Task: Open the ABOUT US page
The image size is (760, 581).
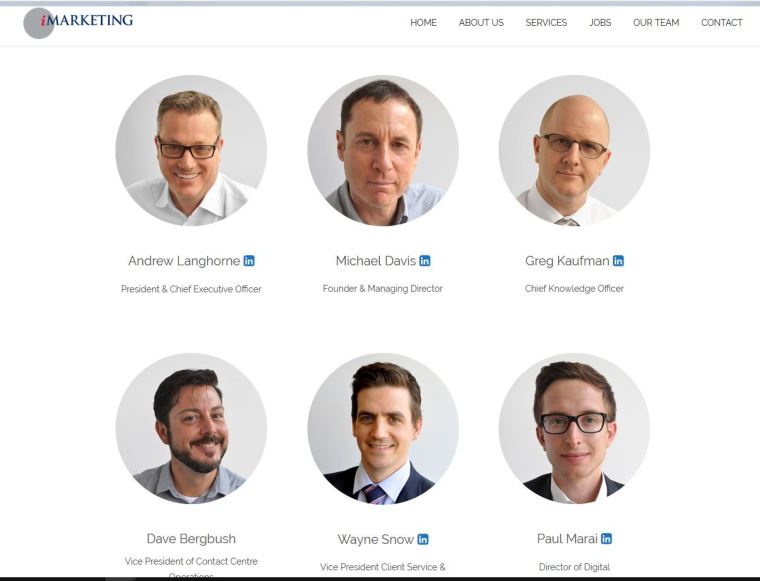Action: [481, 22]
